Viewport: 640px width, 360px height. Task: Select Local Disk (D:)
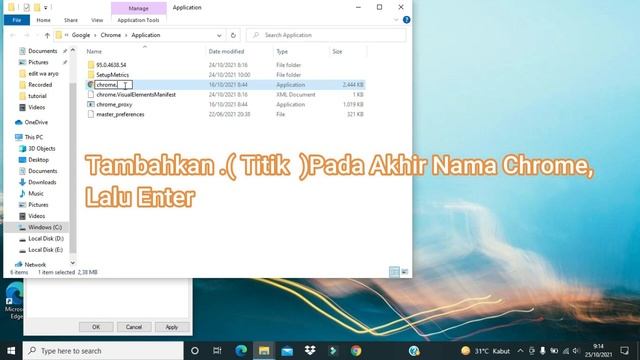point(46,238)
